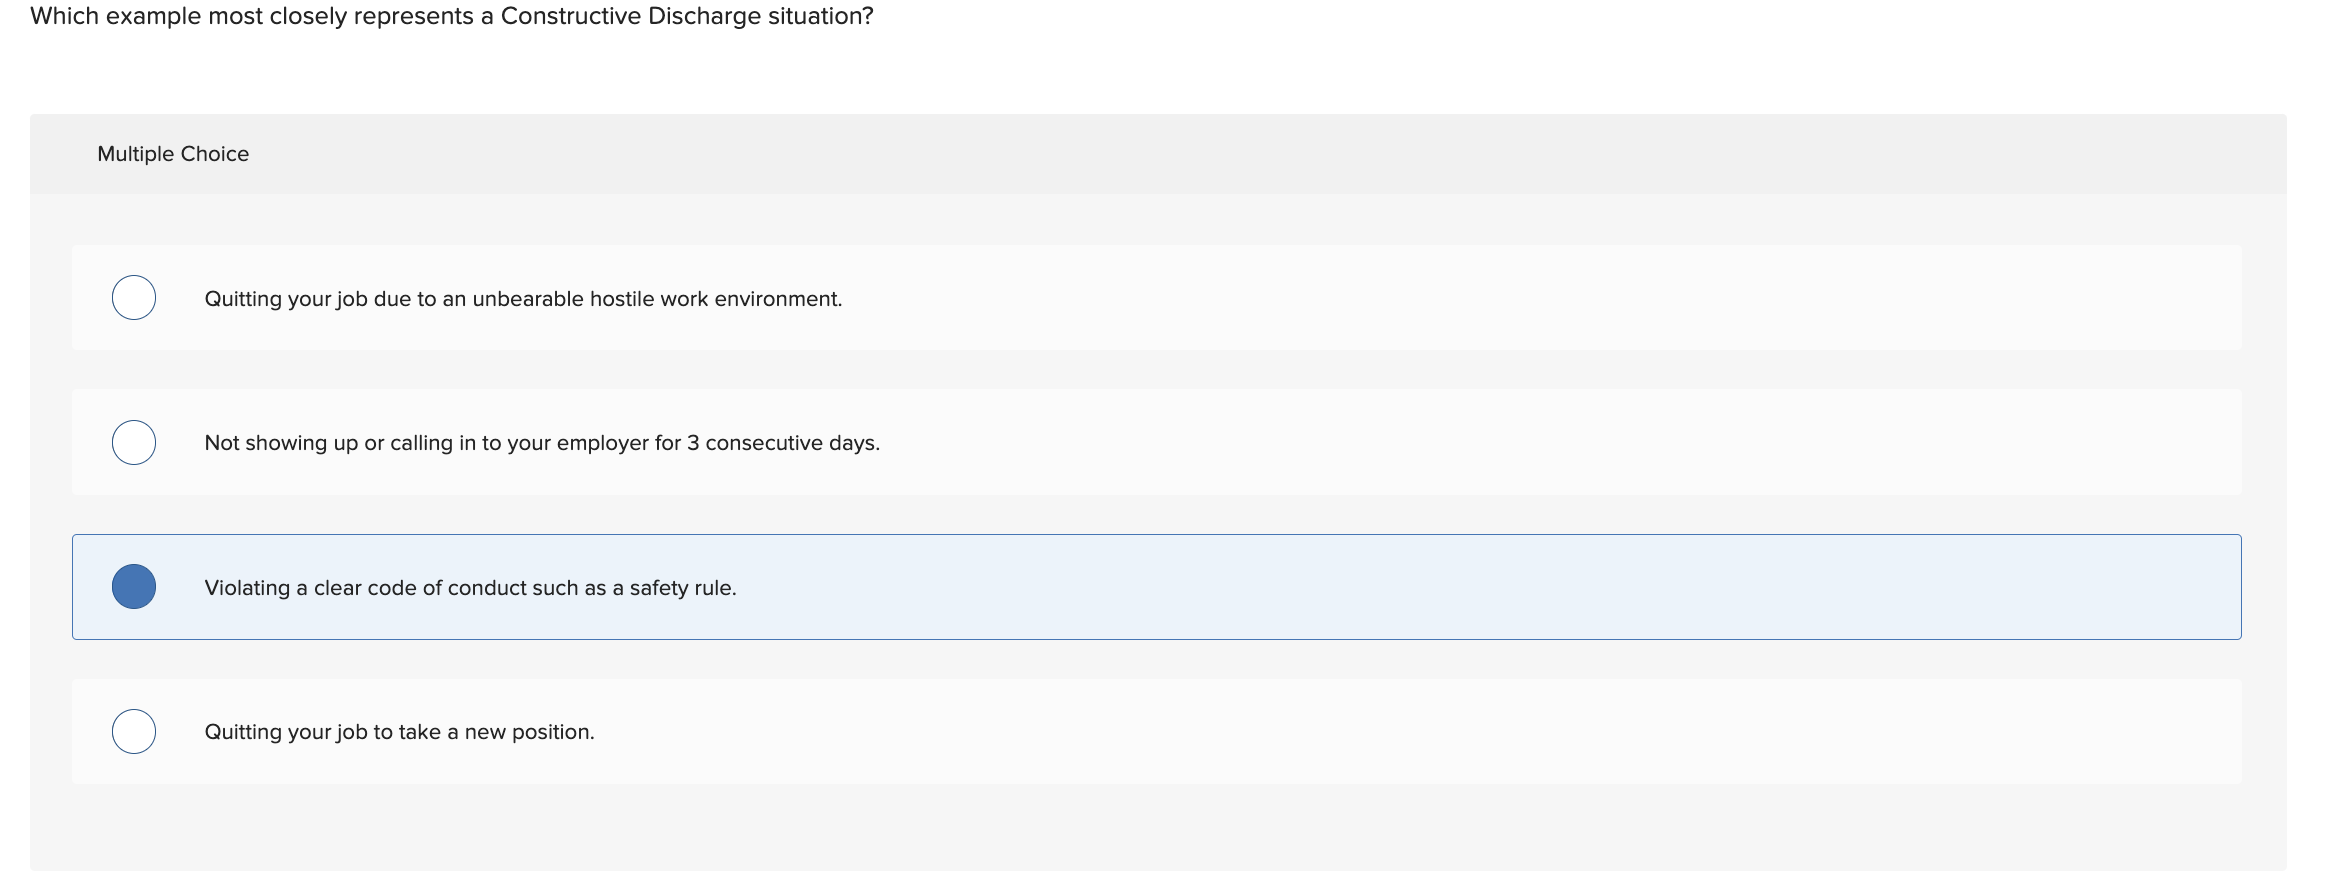Click the question text about Constructive Discharge
Image resolution: width=2348 pixels, height=872 pixels.
[x=451, y=16]
